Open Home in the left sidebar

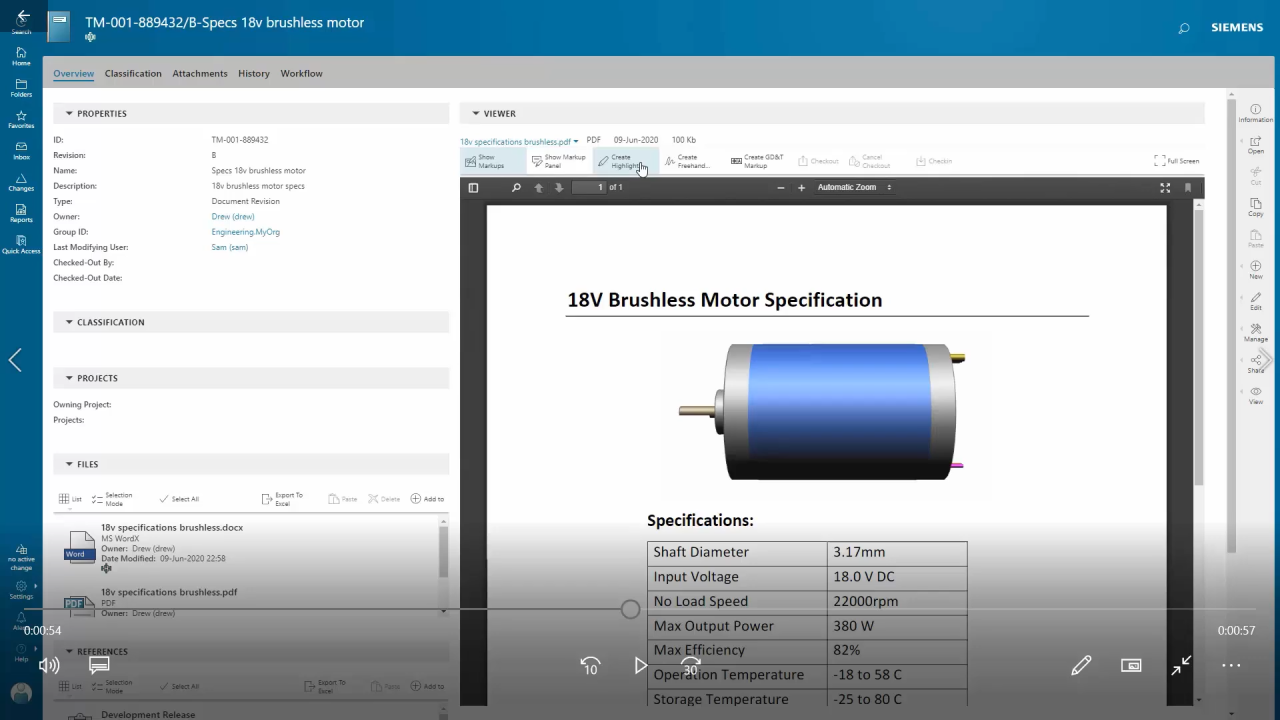pyautogui.click(x=21, y=56)
